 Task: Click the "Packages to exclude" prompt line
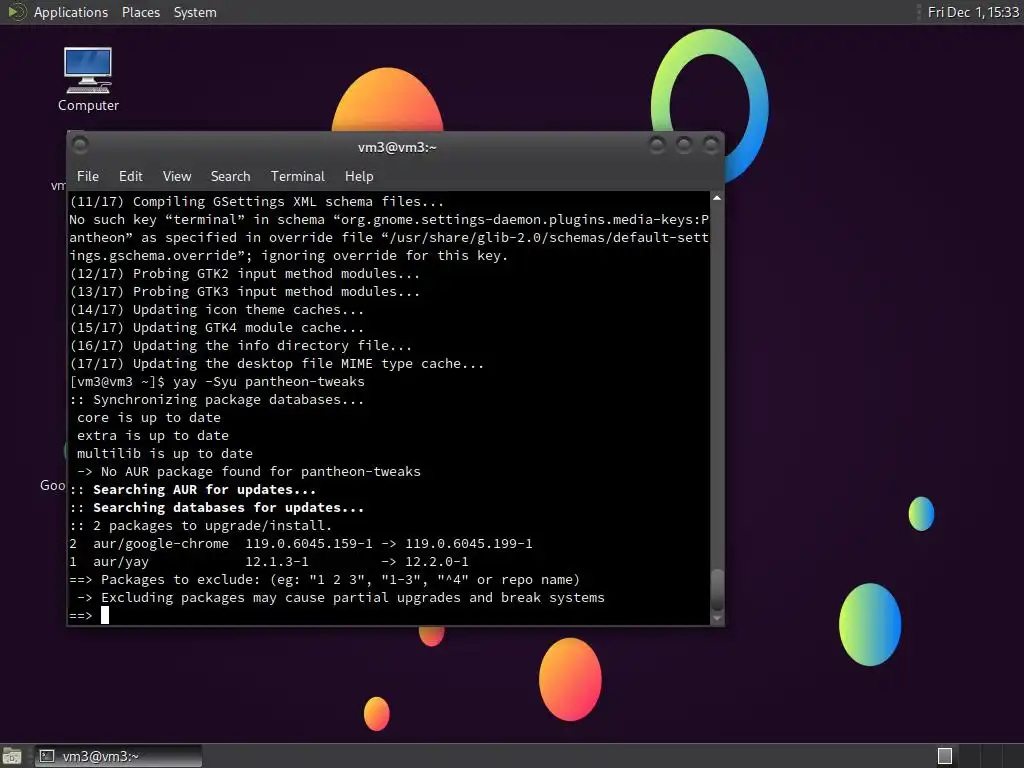tap(325, 580)
